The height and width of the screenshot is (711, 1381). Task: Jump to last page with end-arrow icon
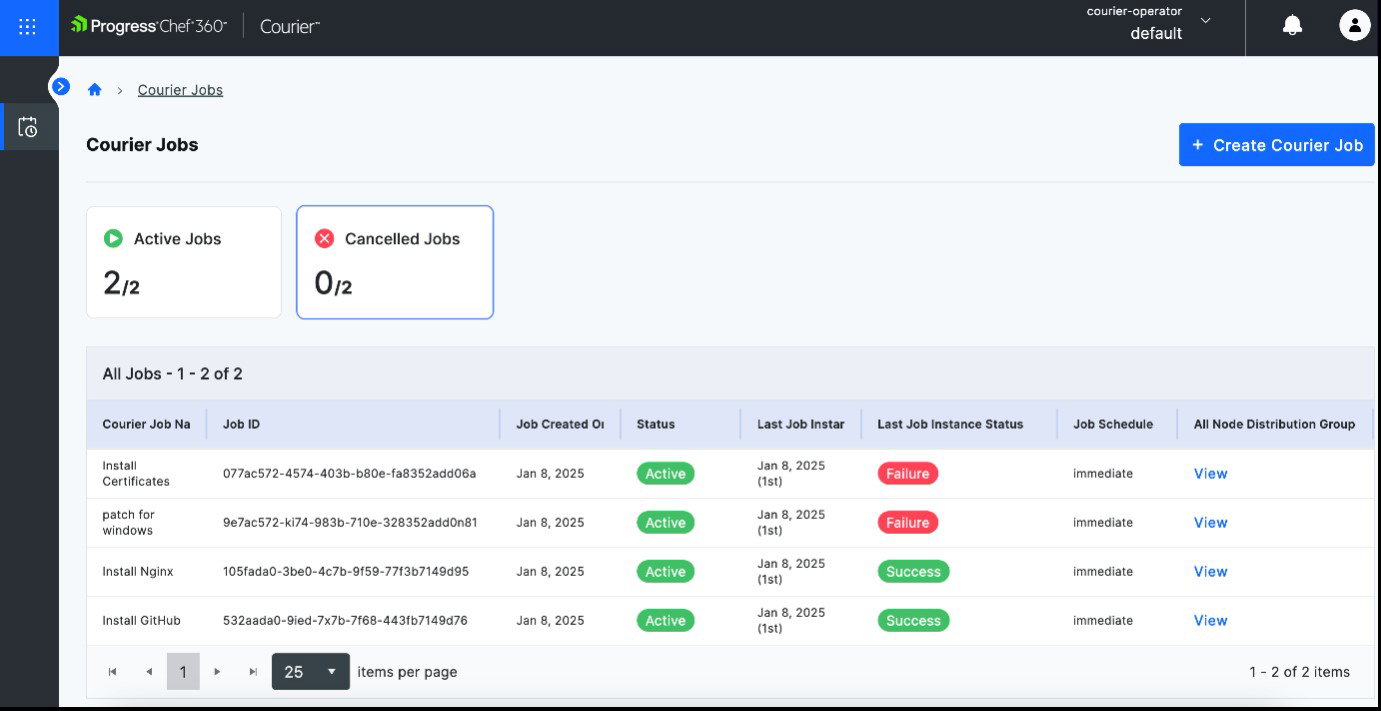coord(252,671)
